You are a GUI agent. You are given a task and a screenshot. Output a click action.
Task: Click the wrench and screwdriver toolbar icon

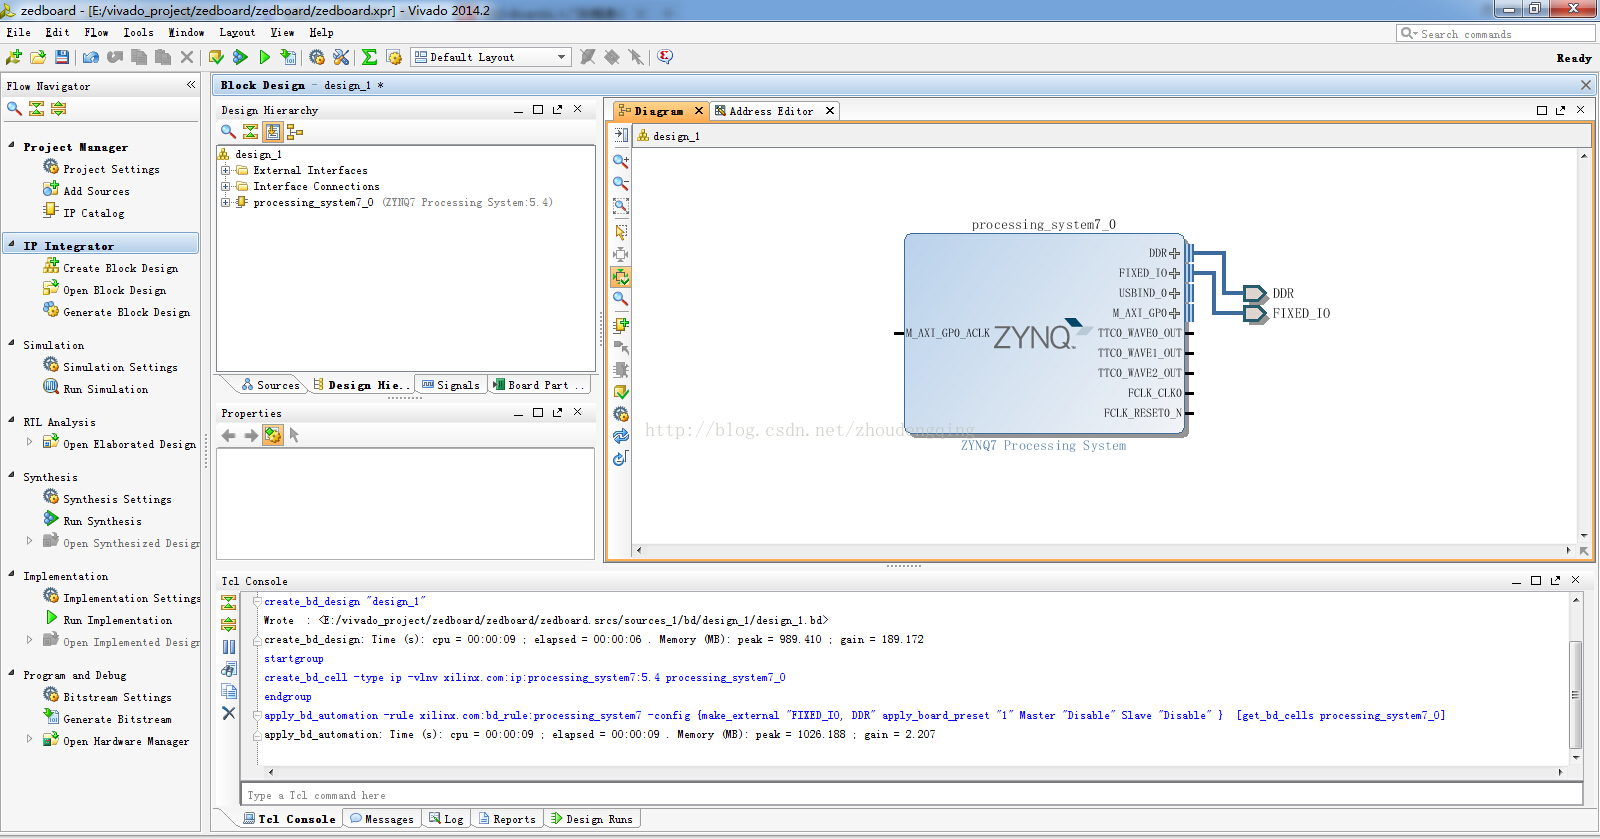pos(341,58)
